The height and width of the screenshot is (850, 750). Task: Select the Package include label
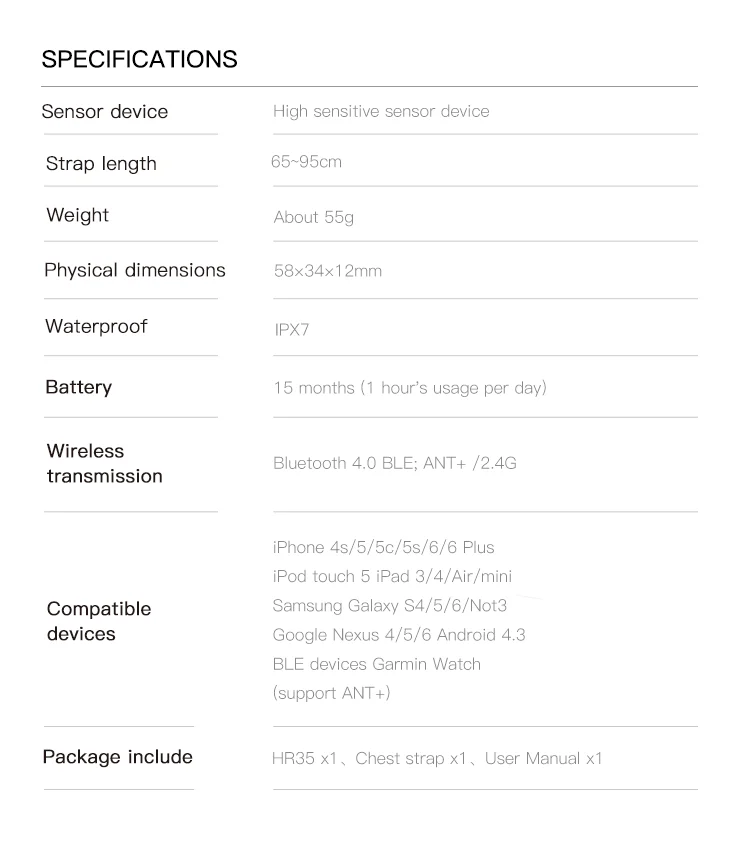[118, 757]
